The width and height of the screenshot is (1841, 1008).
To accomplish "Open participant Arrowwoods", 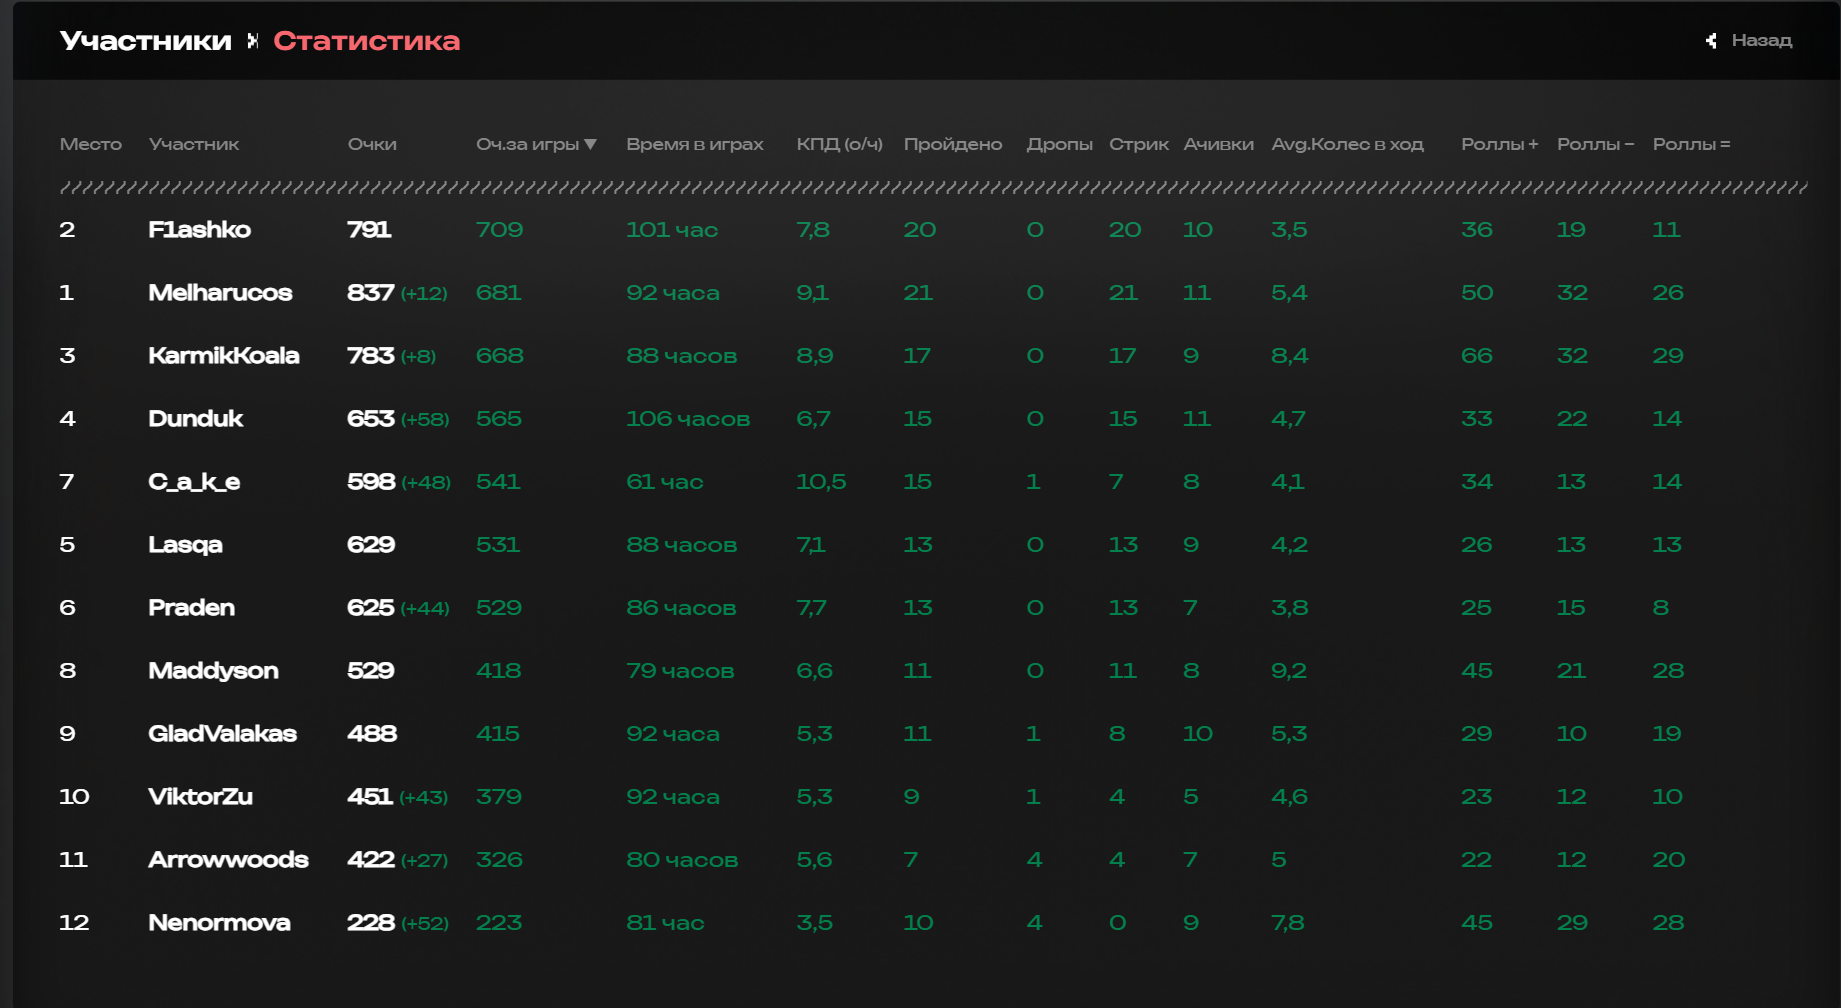I will point(229,860).
